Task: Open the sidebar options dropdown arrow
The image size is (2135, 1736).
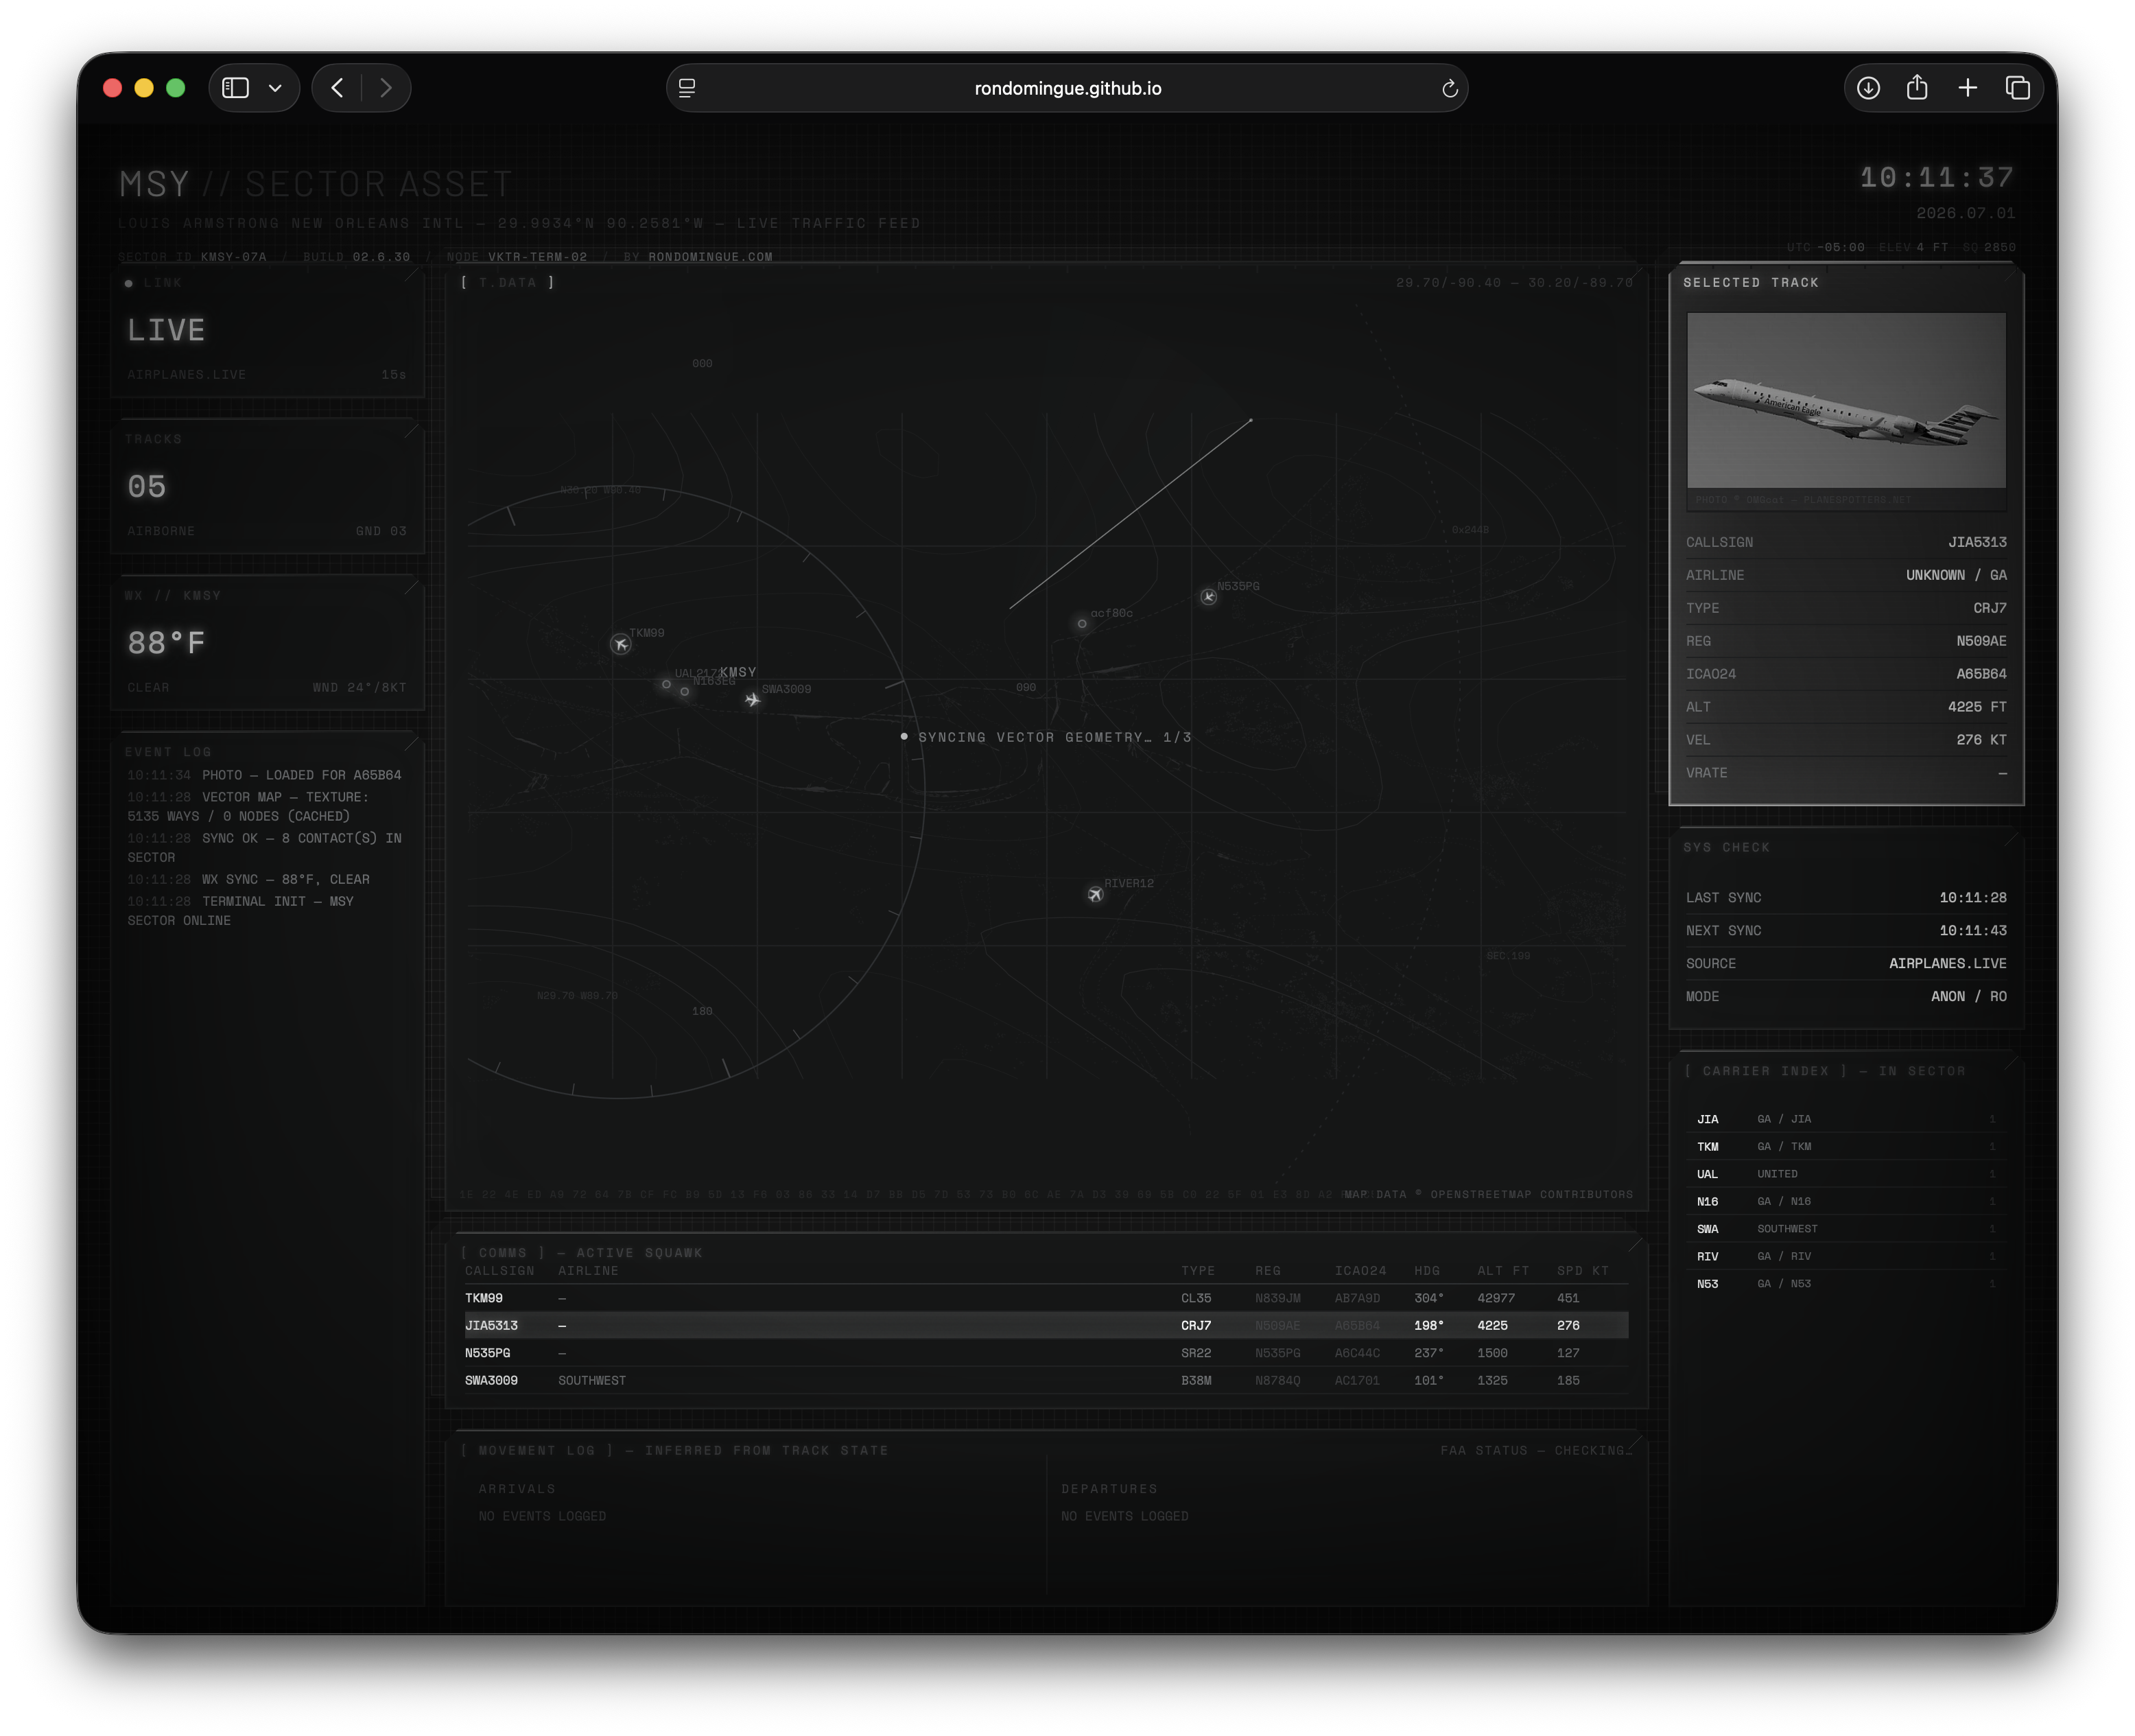Action: point(275,88)
